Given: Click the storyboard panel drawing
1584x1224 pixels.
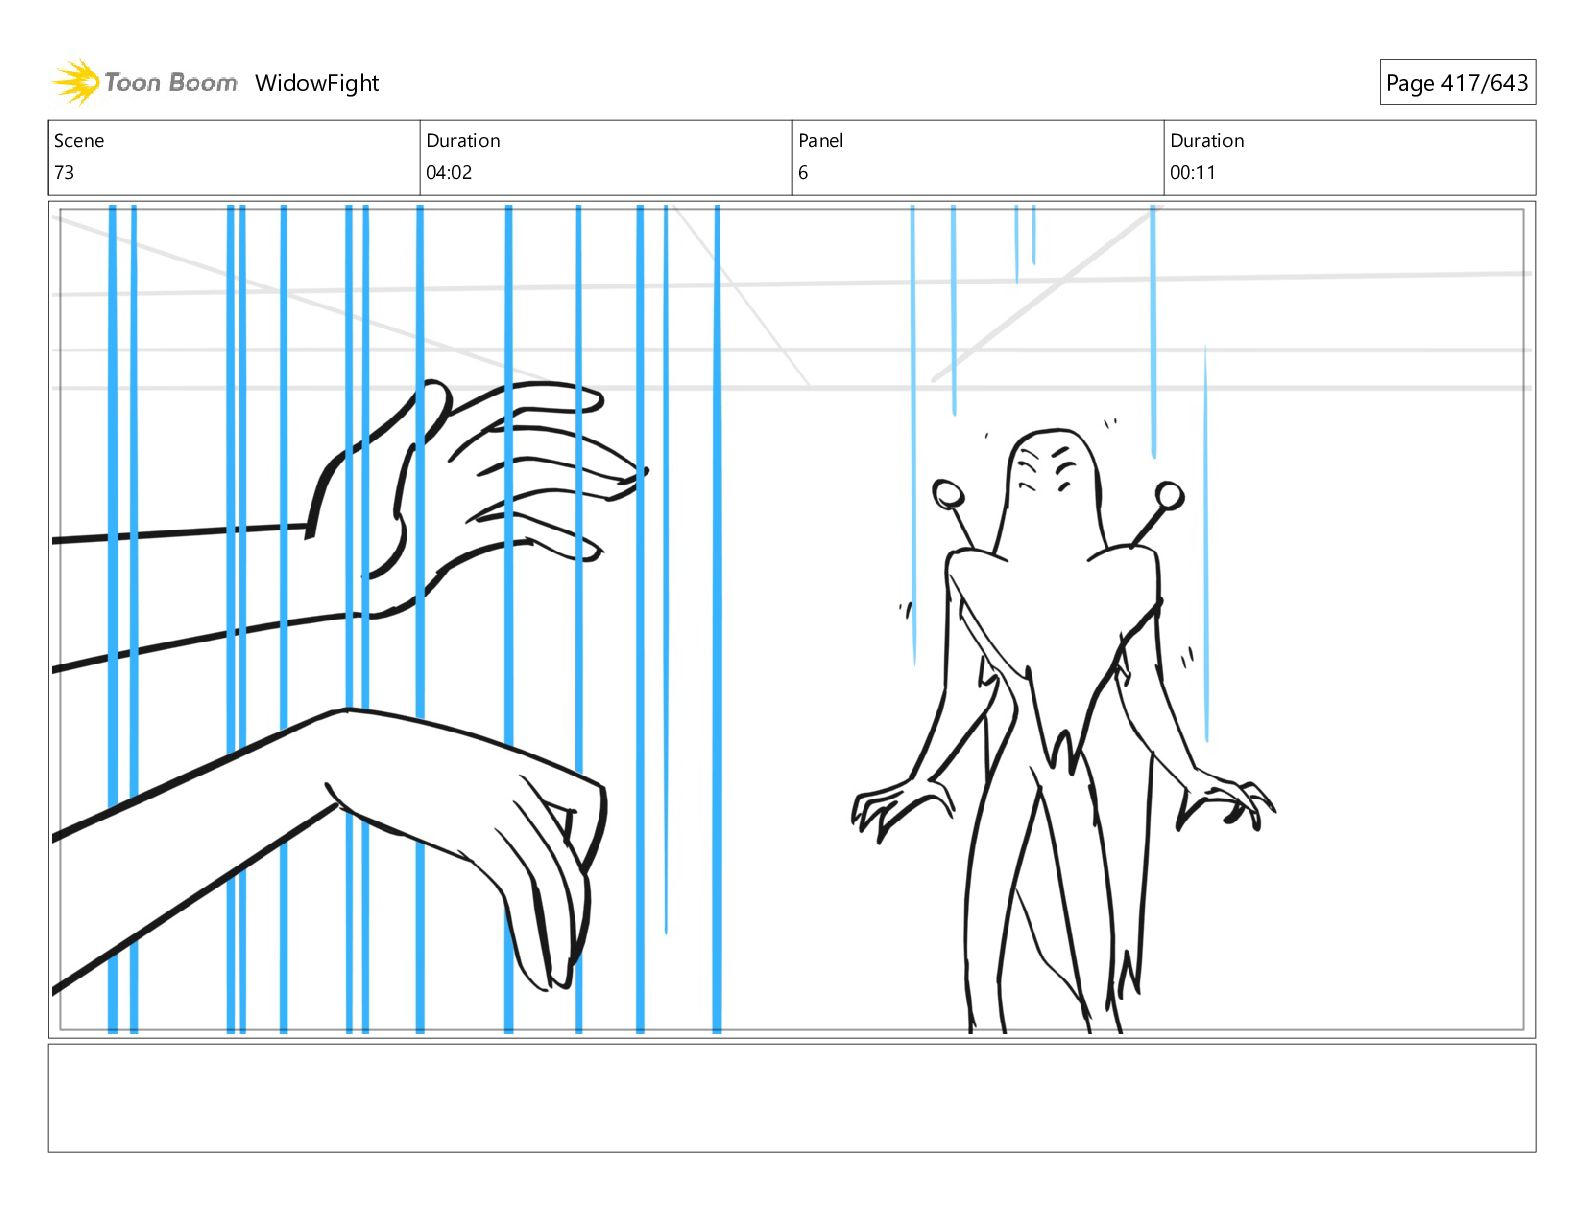Looking at the screenshot, I should click(x=792, y=619).
